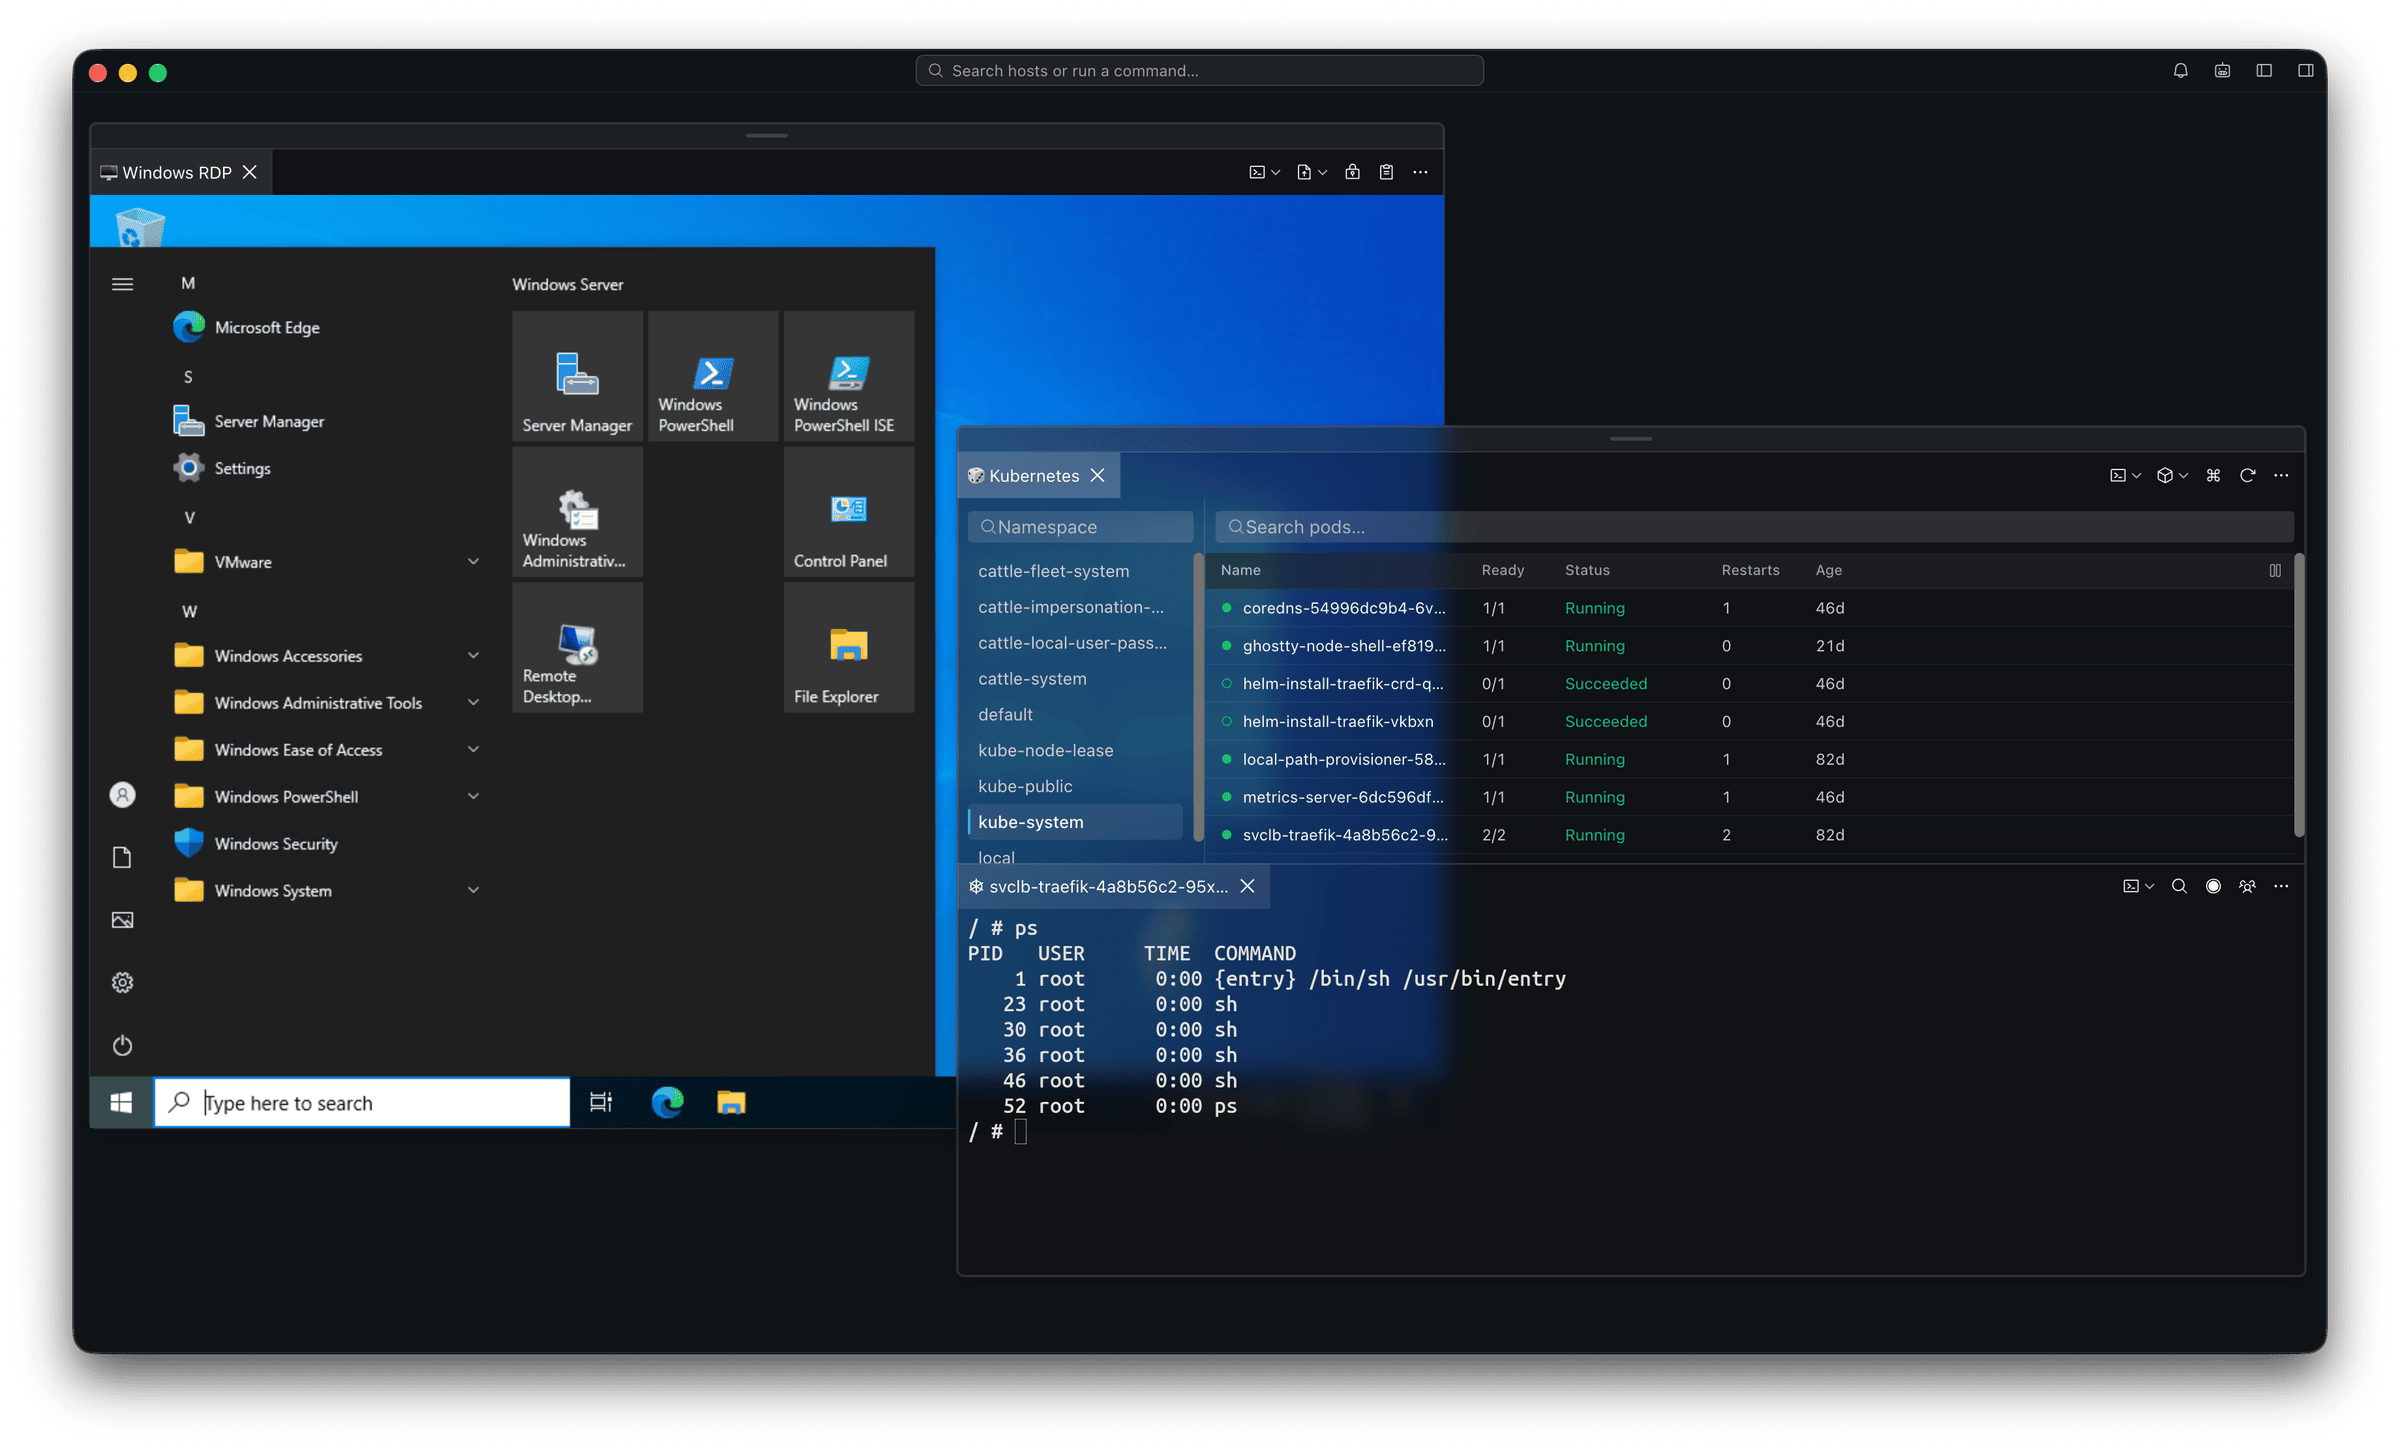
Task: Click the bot assistant icon in title bar
Action: click(2222, 71)
